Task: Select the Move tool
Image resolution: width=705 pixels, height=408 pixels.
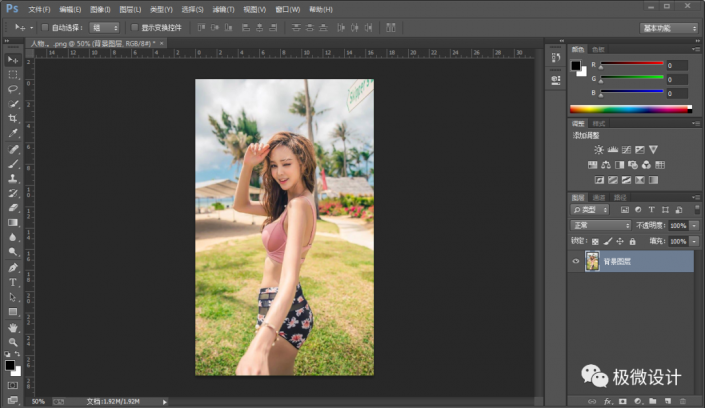Action: pyautogui.click(x=13, y=60)
